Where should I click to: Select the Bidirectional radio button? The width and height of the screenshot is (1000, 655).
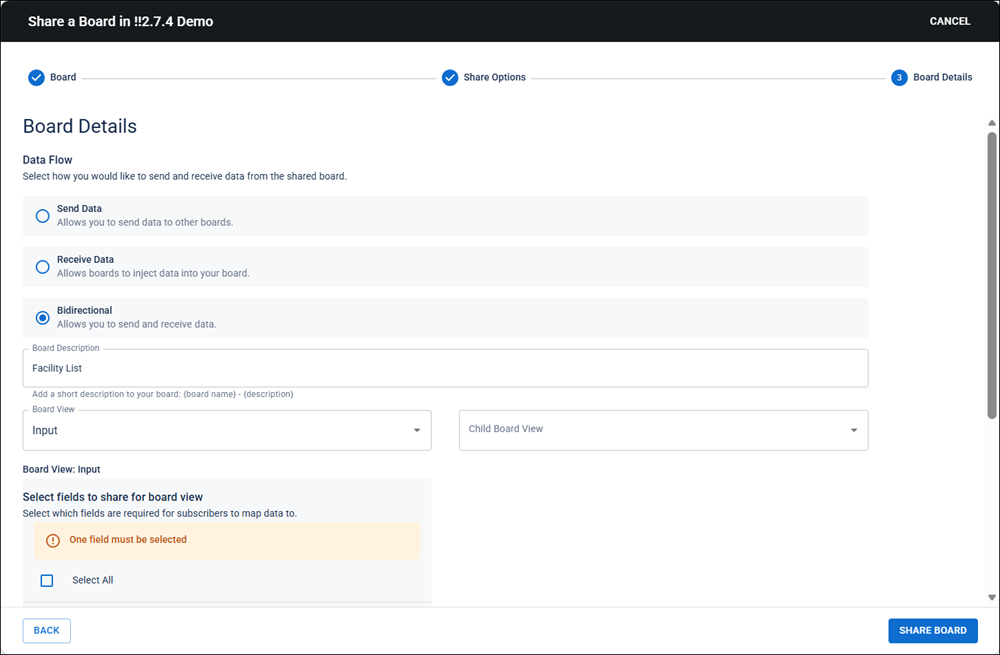43,318
